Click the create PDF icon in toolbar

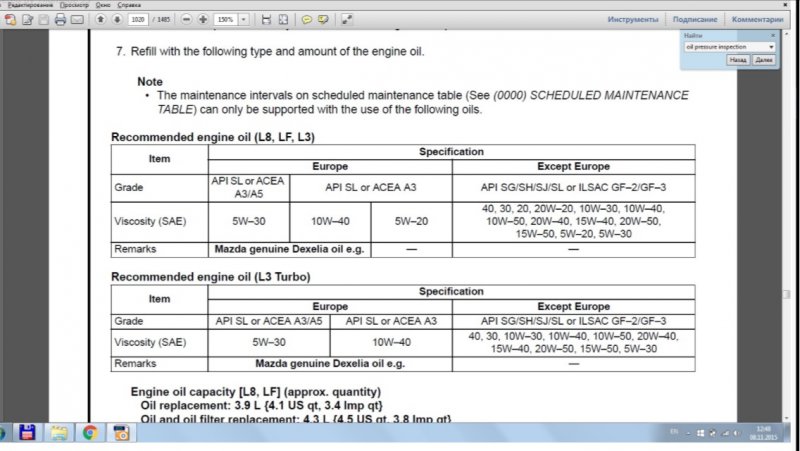point(10,19)
